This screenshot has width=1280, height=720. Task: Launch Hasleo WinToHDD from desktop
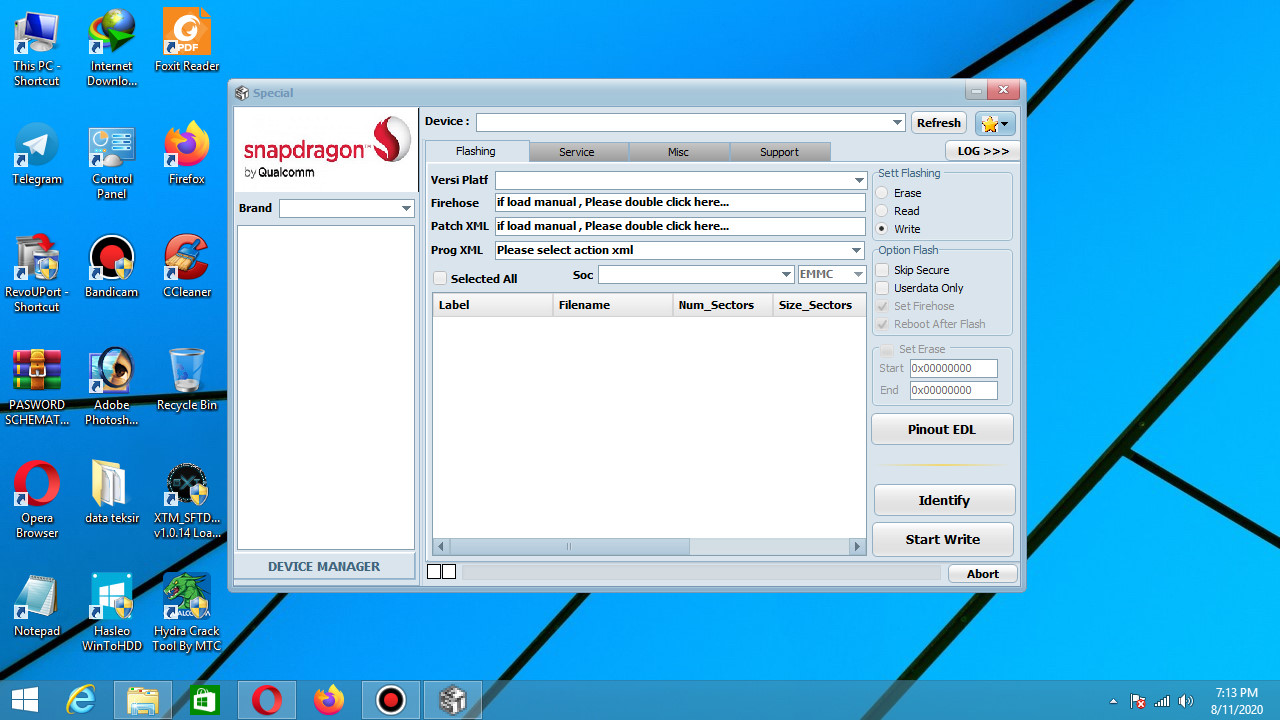[112, 613]
